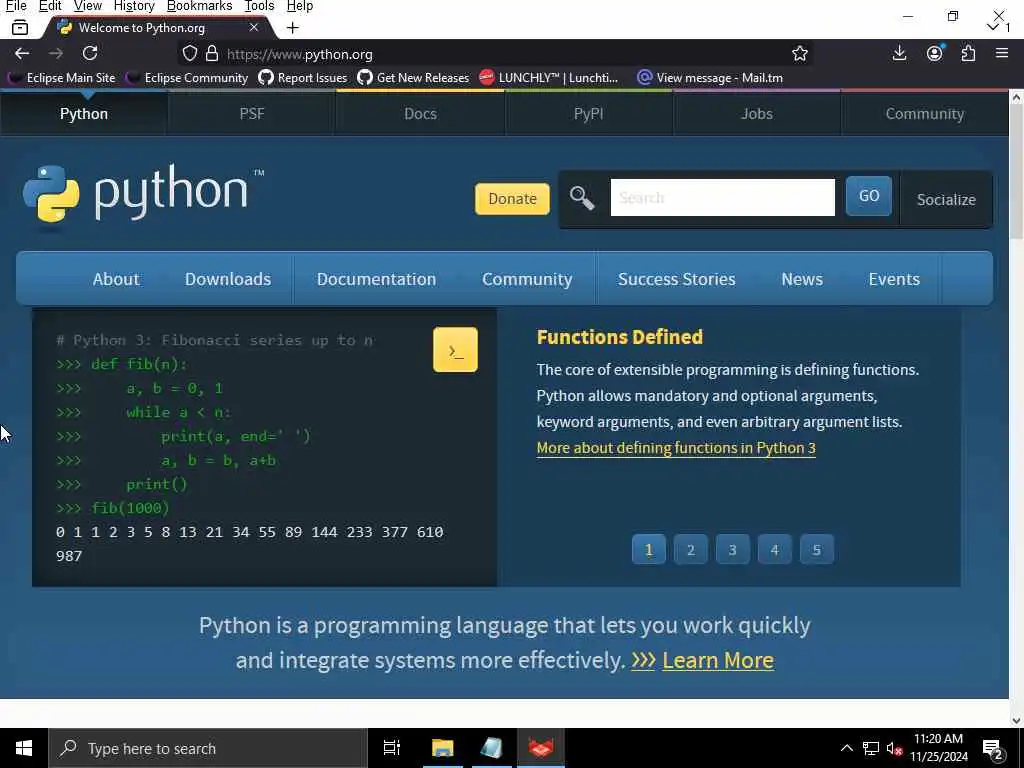Click the notepad-like app in taskbar
The width and height of the screenshot is (1024, 768).
tap(491, 748)
